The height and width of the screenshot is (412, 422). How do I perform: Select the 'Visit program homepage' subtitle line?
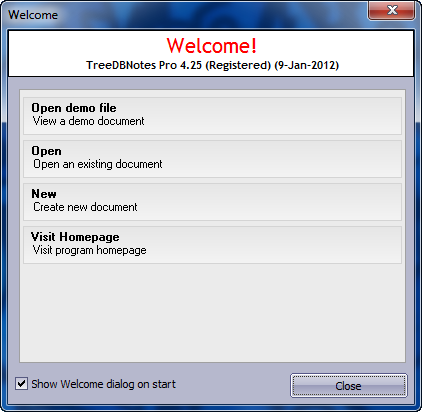(x=89, y=250)
